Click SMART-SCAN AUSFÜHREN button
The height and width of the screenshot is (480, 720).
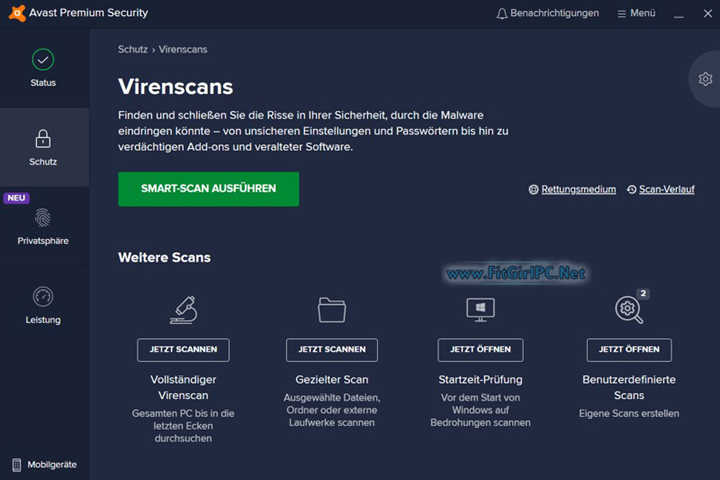point(208,189)
